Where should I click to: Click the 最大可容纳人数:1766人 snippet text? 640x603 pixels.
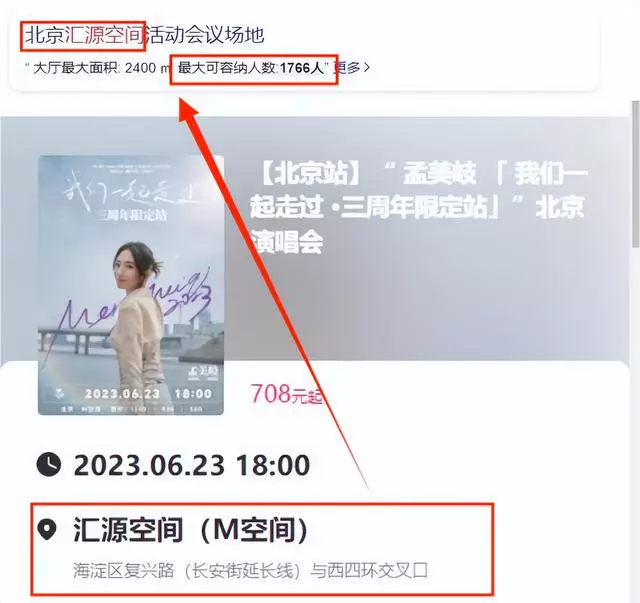[x=251, y=68]
